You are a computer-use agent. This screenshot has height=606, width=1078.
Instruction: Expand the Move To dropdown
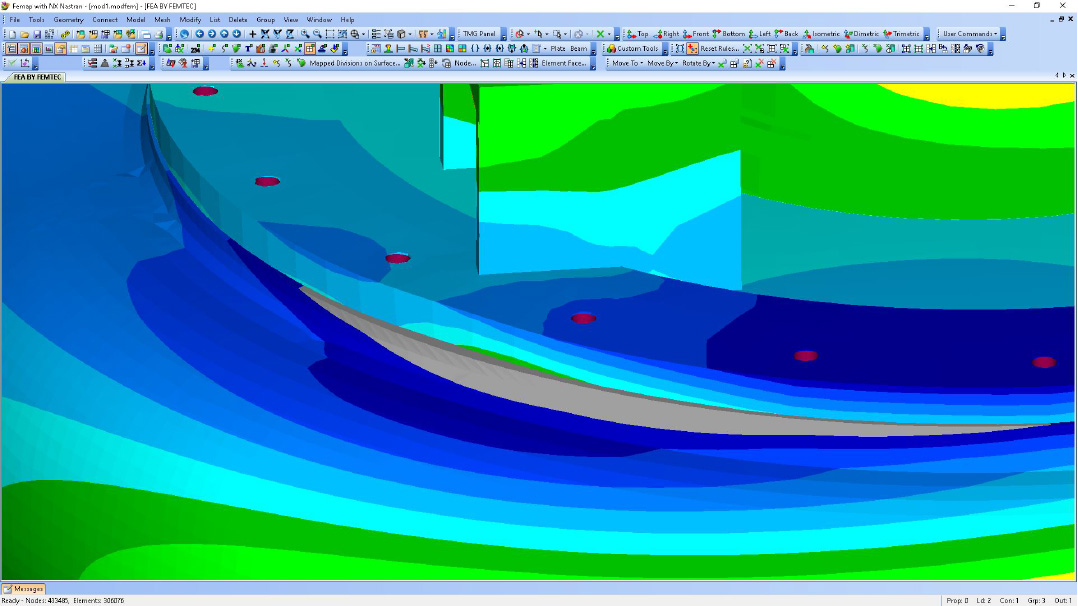point(627,63)
